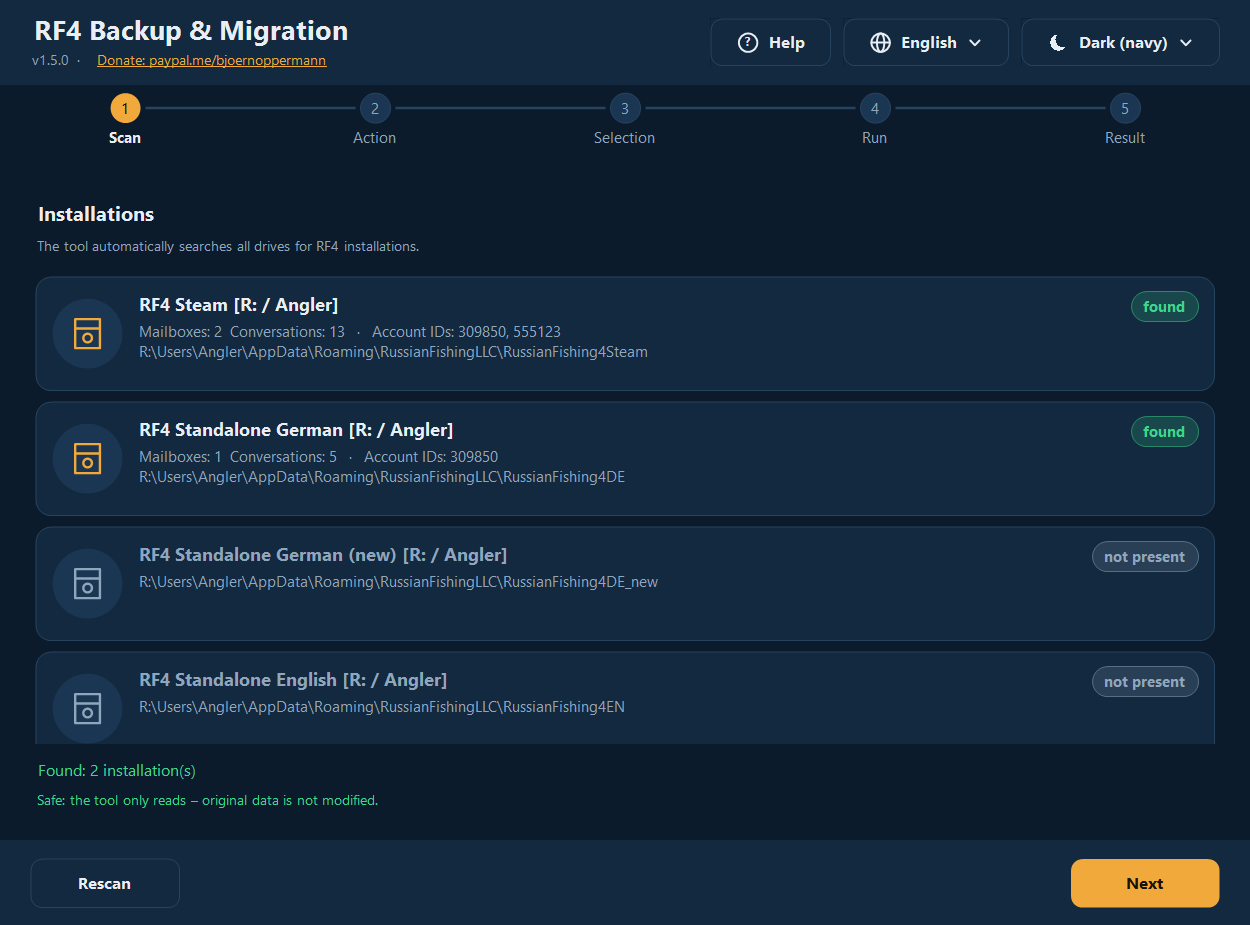Click the RussianFishing4Steam folder path
The width and height of the screenshot is (1250, 925).
point(393,352)
